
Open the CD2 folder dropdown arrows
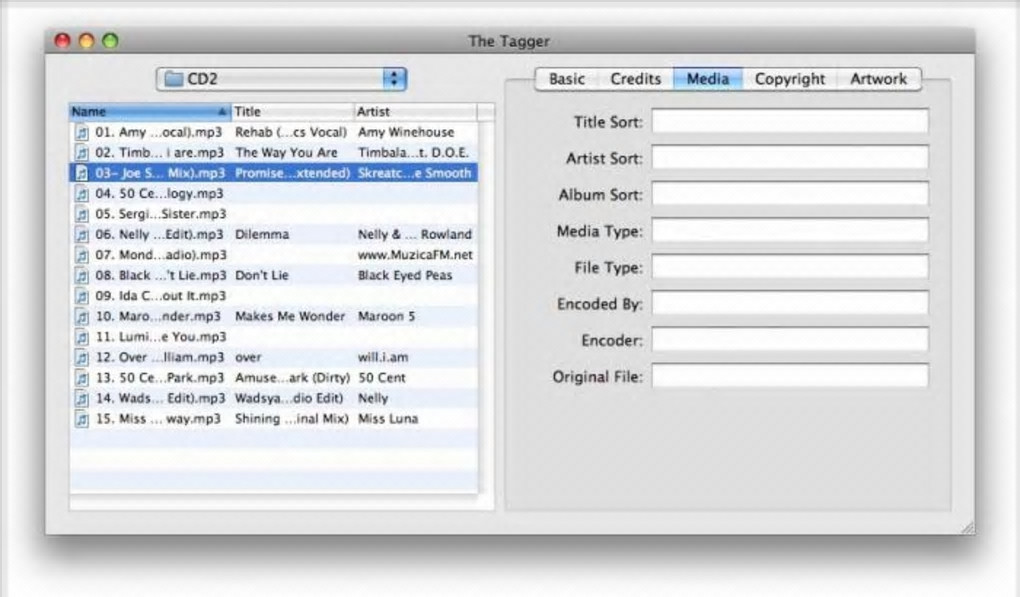pyautogui.click(x=394, y=79)
